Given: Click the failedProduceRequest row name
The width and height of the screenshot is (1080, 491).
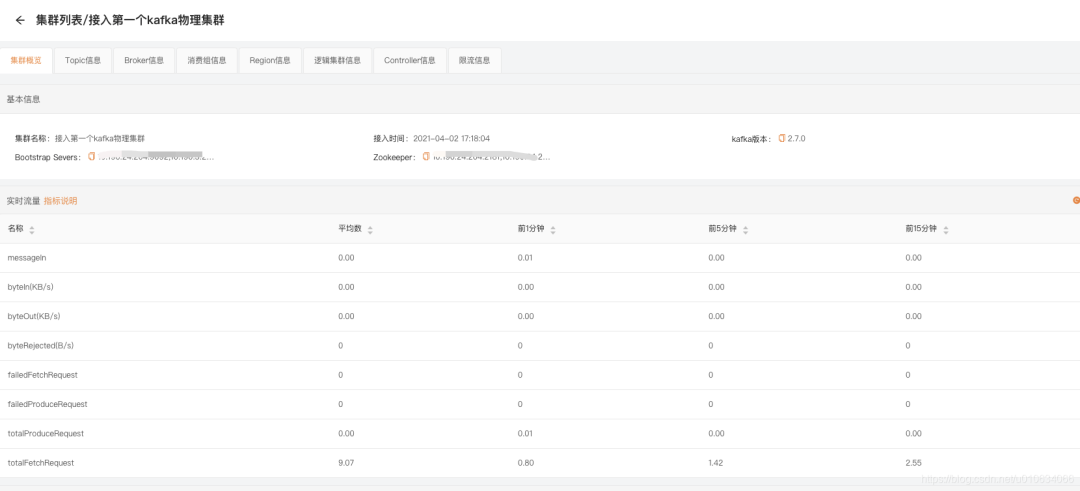Looking at the screenshot, I should [x=48, y=404].
